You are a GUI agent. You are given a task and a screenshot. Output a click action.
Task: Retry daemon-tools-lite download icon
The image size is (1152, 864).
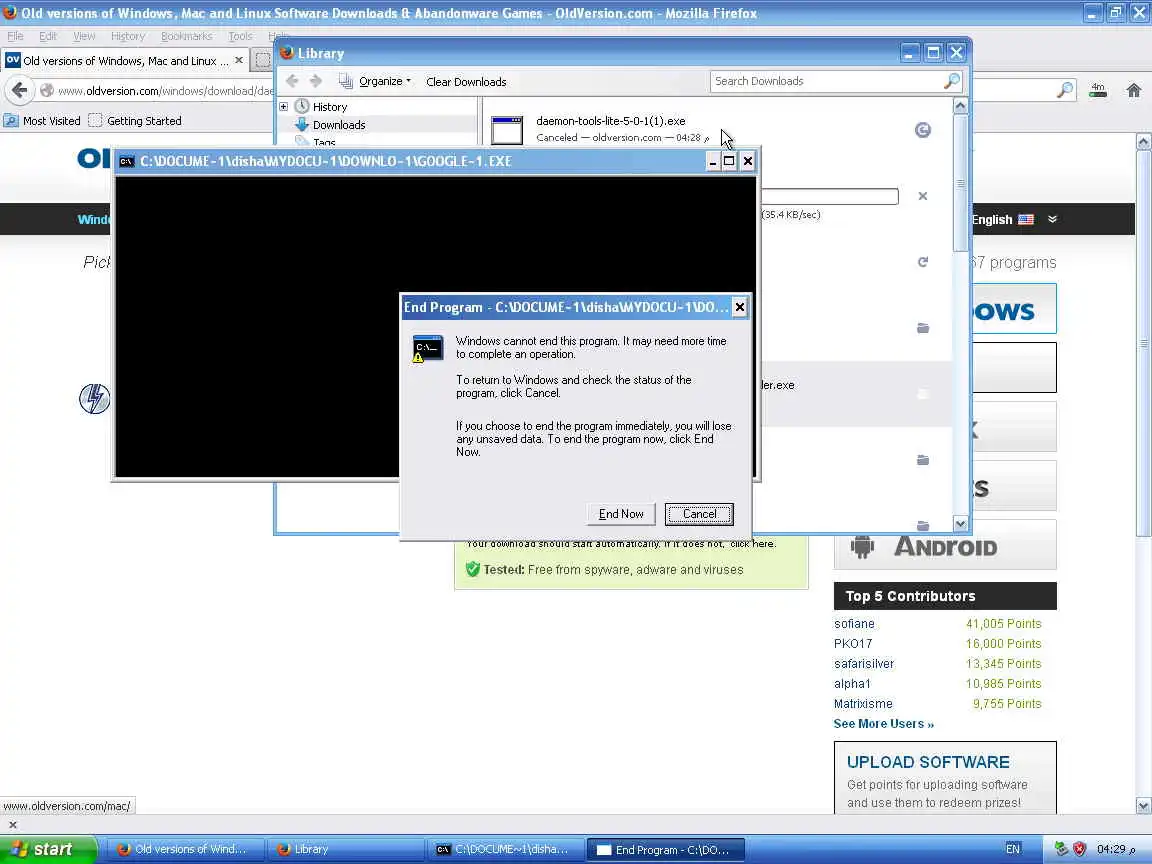[x=923, y=130]
